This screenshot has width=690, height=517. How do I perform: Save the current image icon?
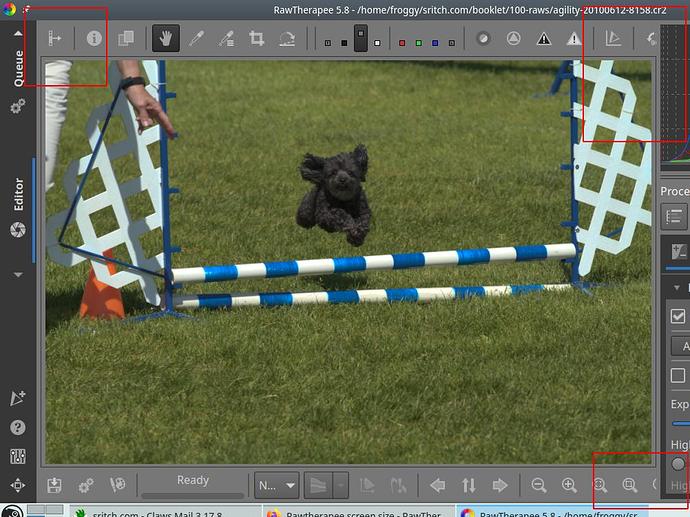(x=54, y=485)
